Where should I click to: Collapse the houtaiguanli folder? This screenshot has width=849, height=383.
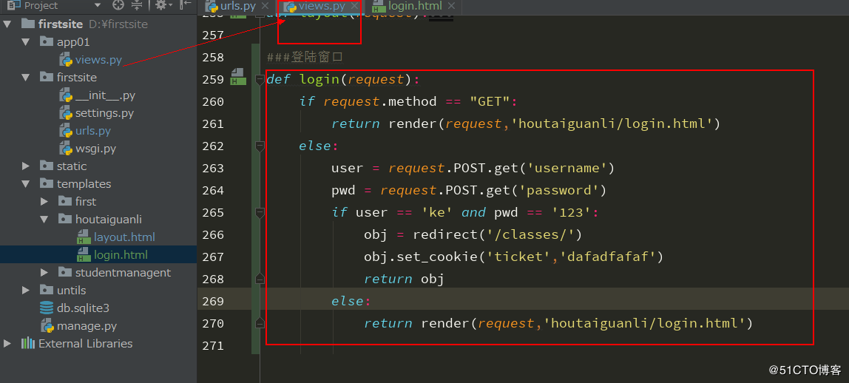pos(44,219)
